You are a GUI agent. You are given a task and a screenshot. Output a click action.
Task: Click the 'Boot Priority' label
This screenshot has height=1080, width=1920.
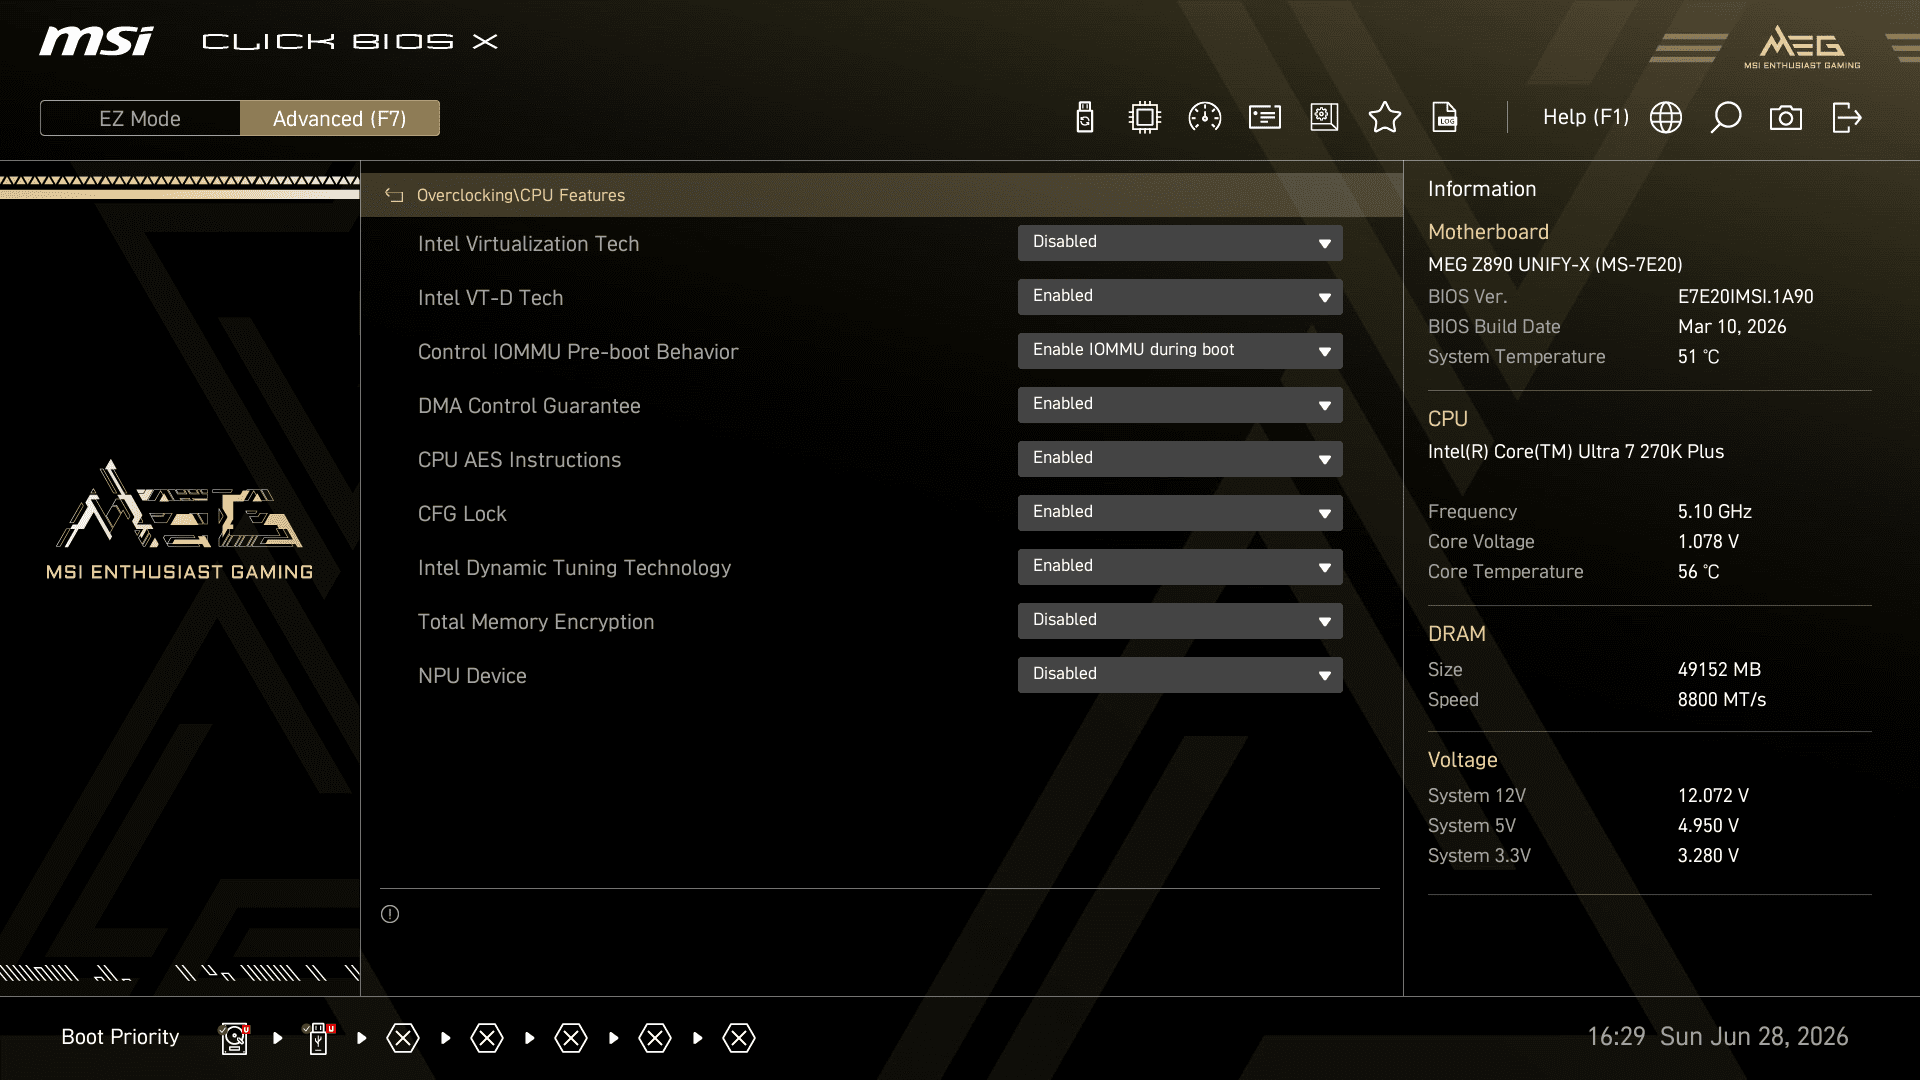click(120, 1037)
